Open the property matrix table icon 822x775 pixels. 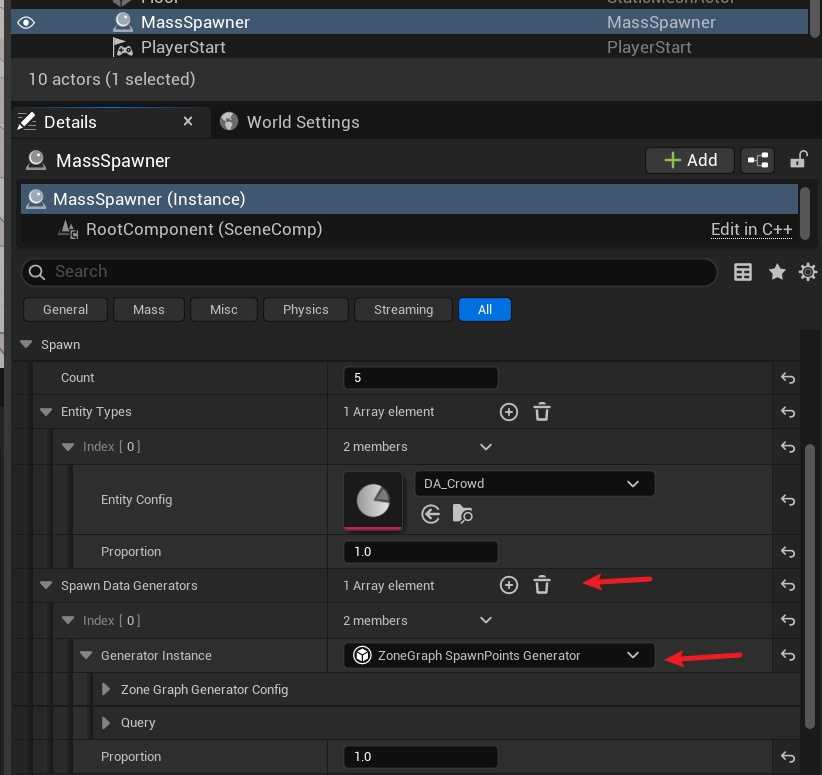[x=743, y=272]
